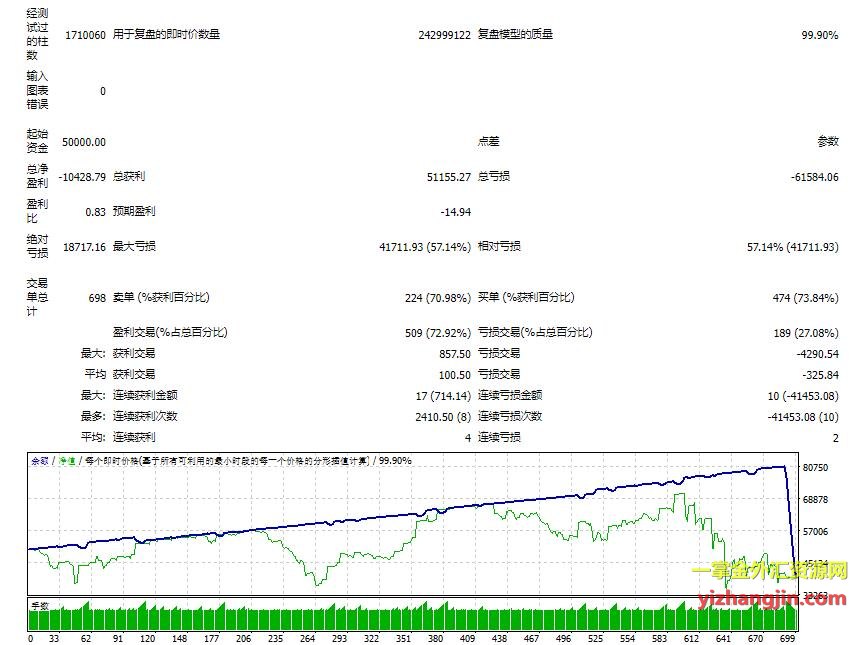This screenshot has width=862, height=645.
Task: Select gross loss value -61584.06
Action: coord(815,177)
